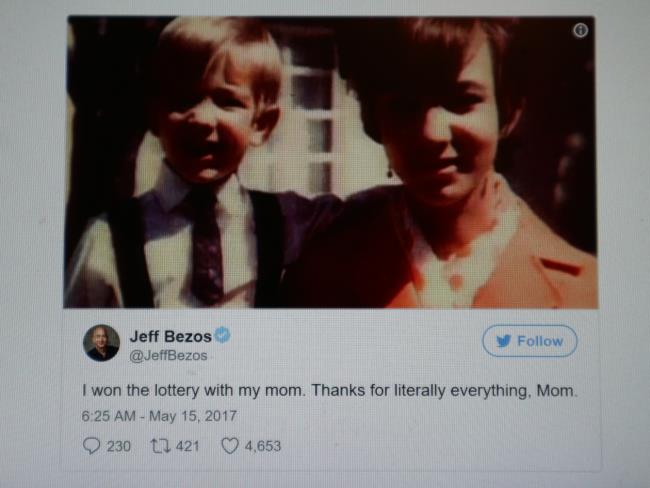The image size is (650, 488).
Task: Click the Follow label text
Action: coord(540,341)
